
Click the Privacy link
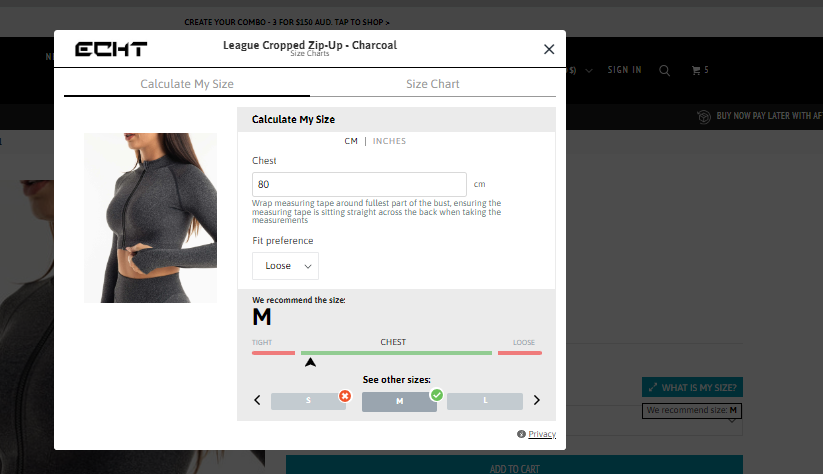(541, 434)
